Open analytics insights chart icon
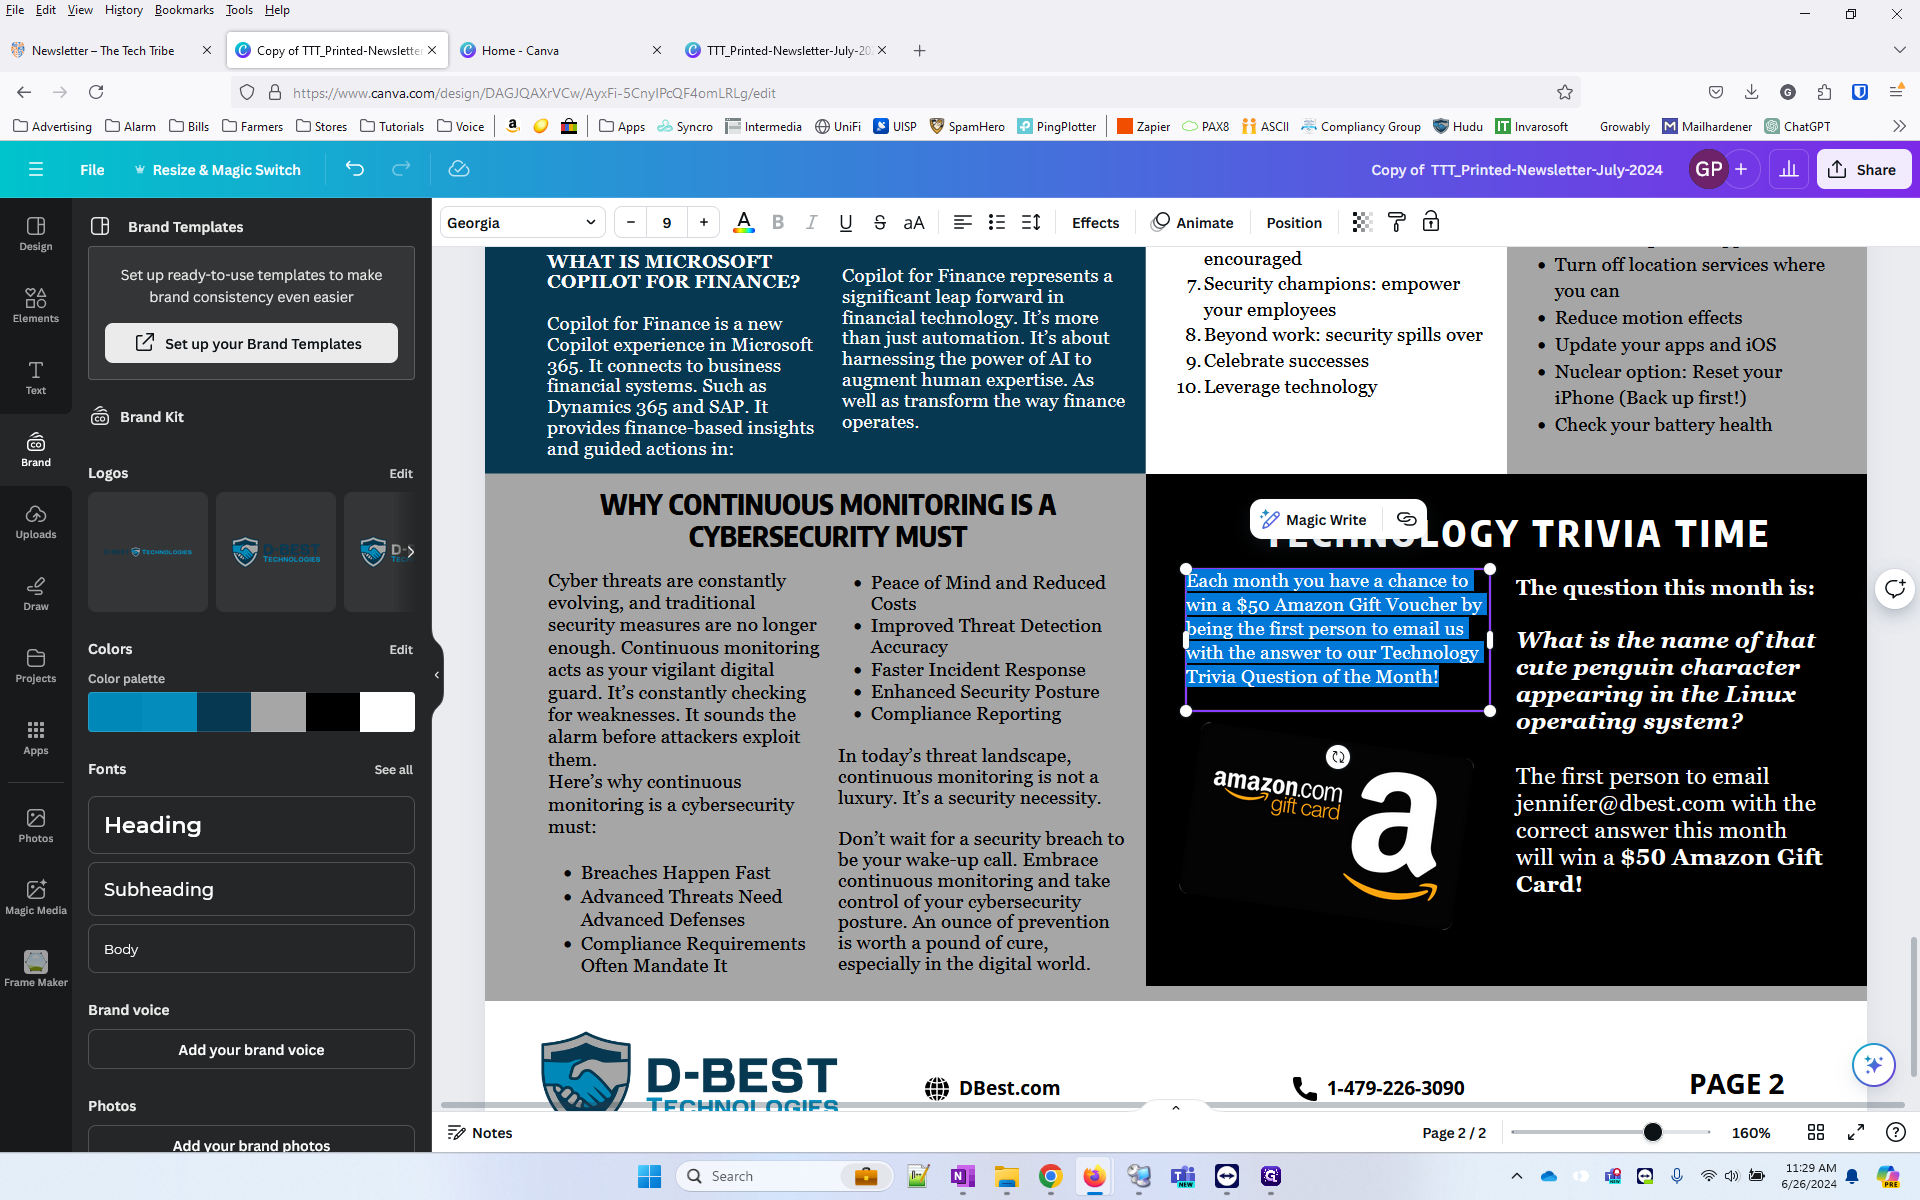The height and width of the screenshot is (1200, 1920). coord(1789,169)
